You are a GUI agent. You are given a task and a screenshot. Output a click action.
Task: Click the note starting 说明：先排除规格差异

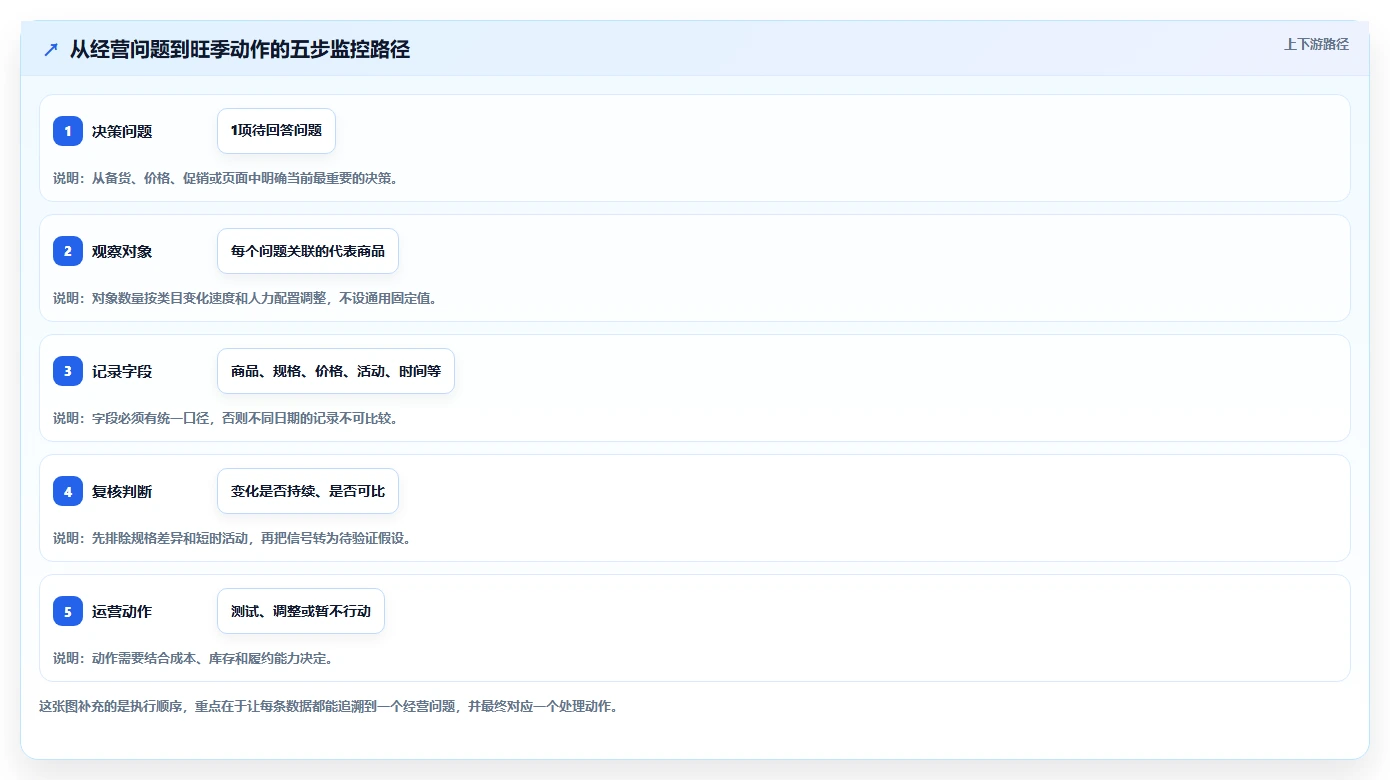[x=232, y=538]
